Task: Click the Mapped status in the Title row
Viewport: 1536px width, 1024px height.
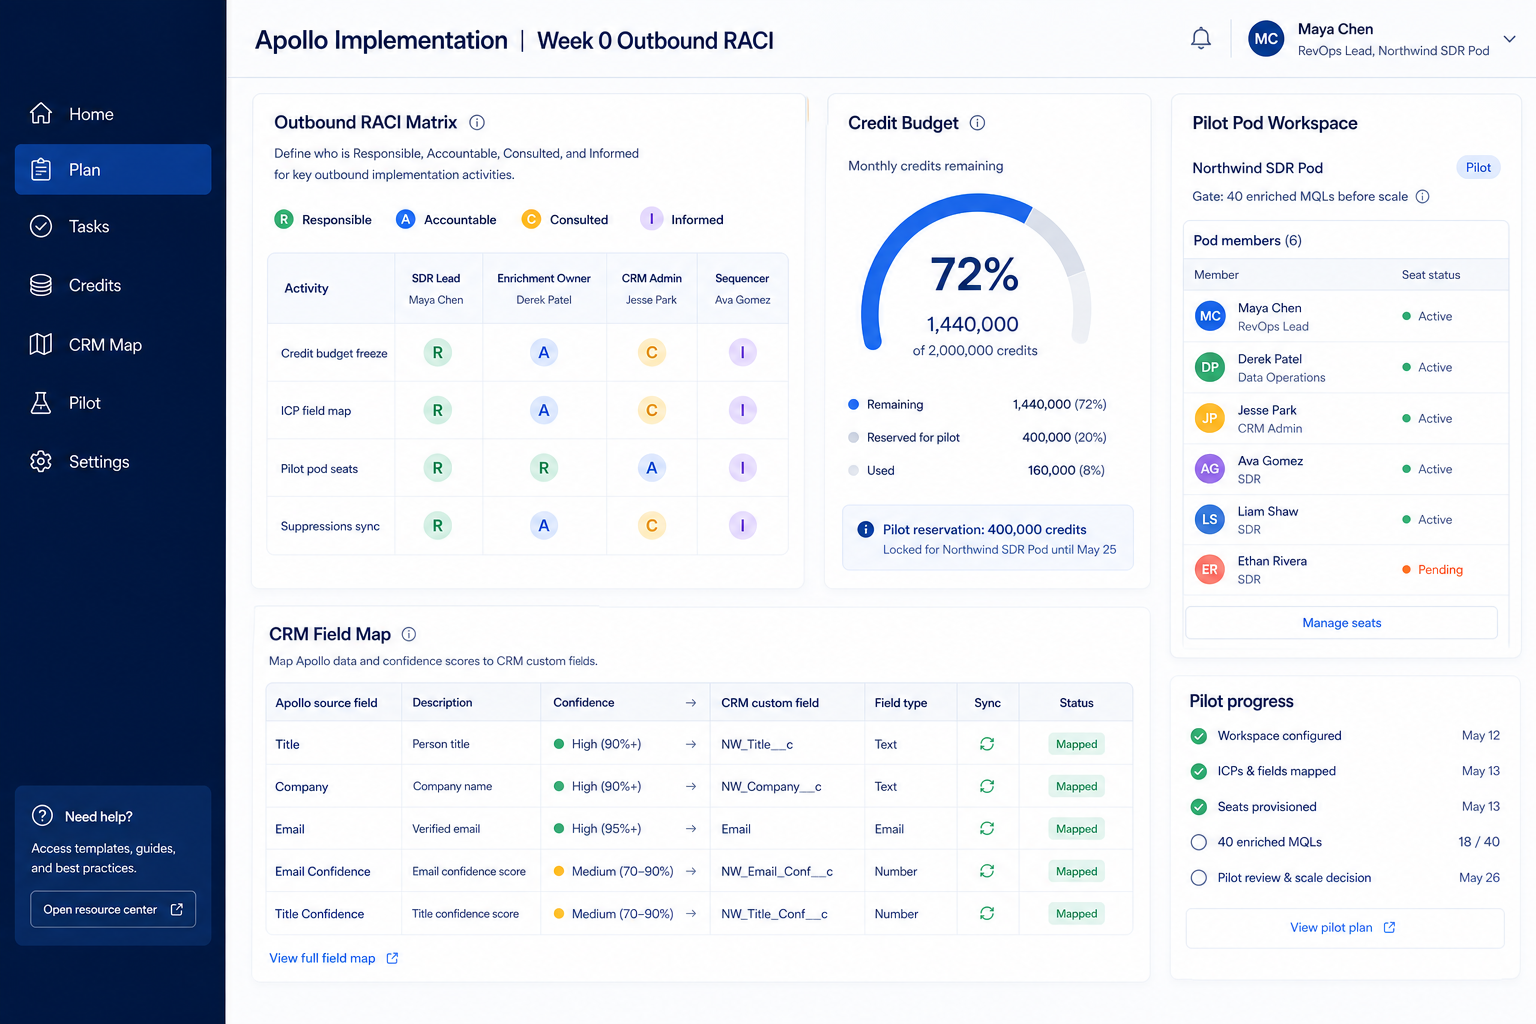Action: pos(1077,744)
